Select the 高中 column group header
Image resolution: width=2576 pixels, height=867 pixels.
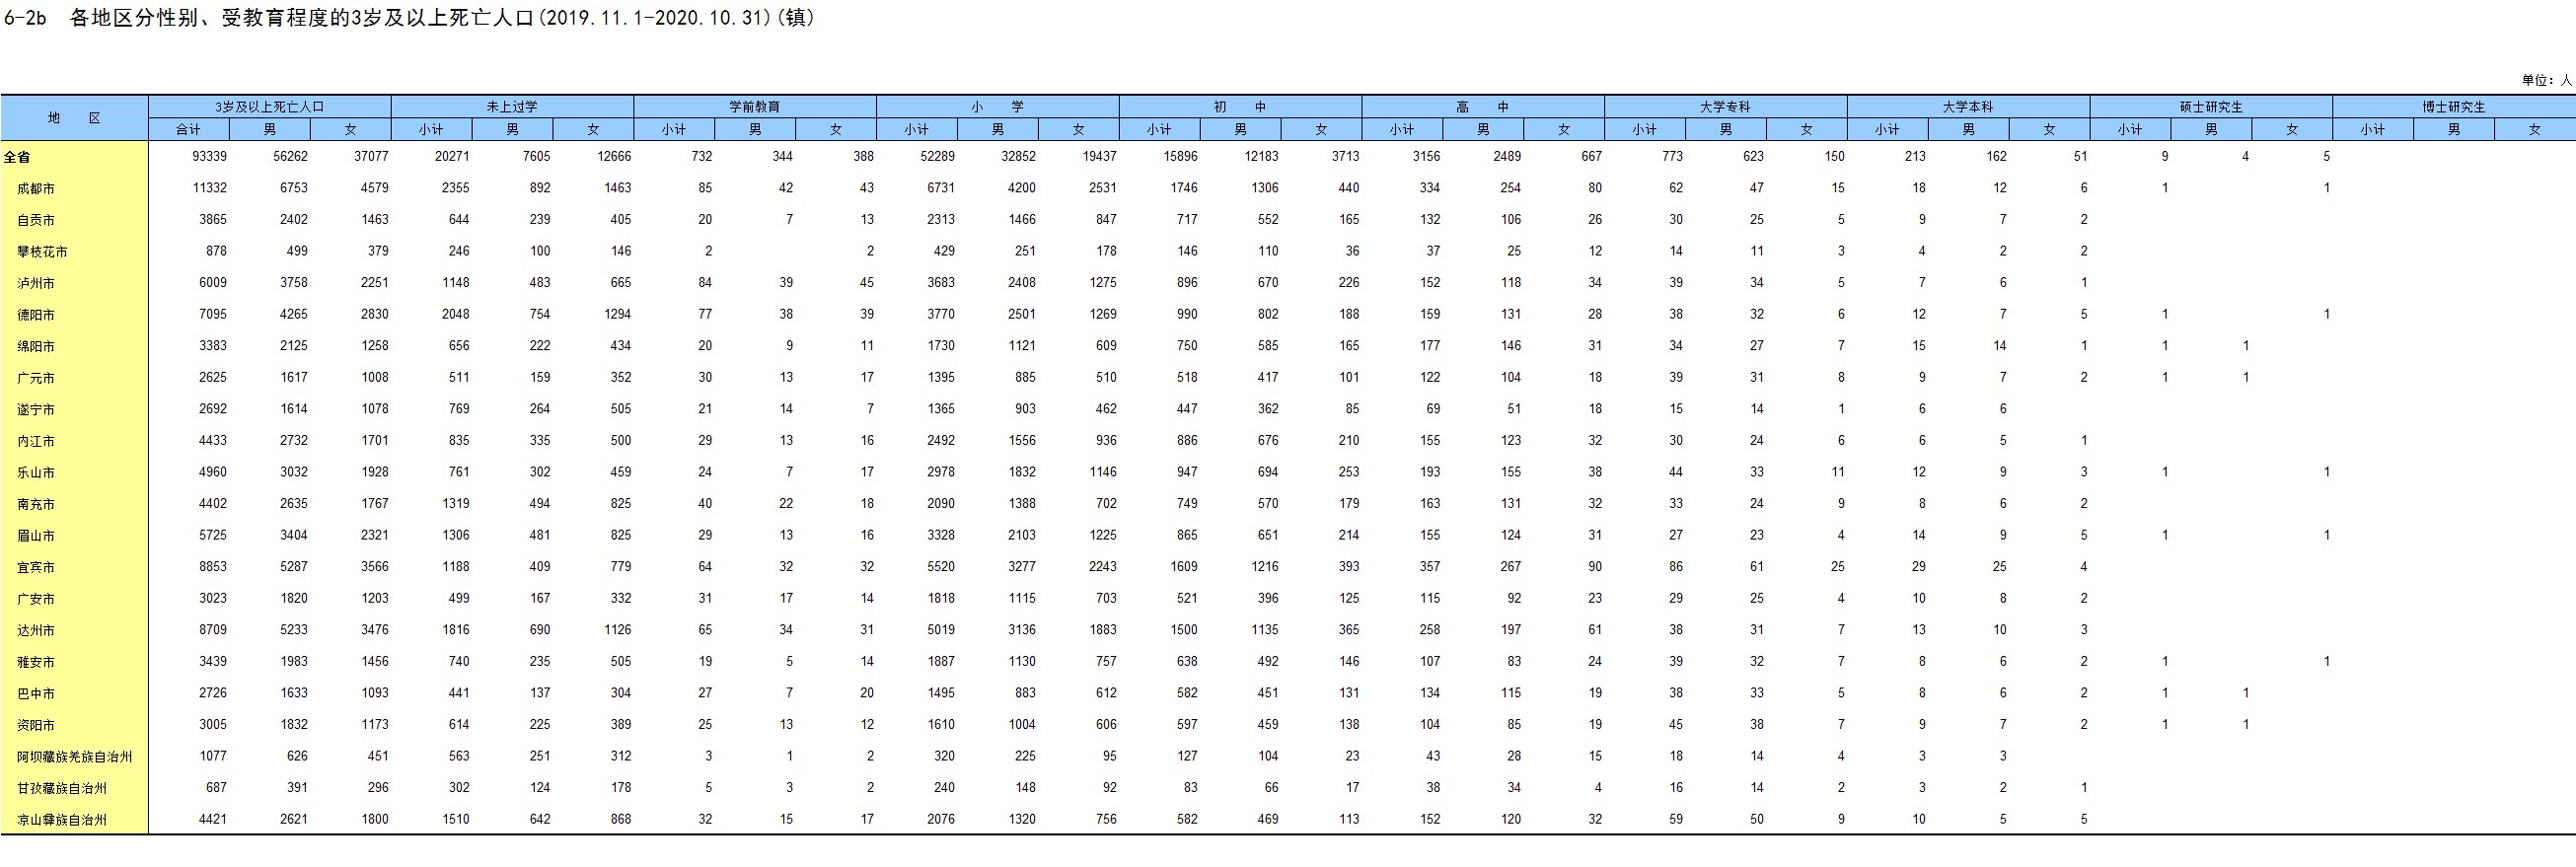click(x=1483, y=107)
